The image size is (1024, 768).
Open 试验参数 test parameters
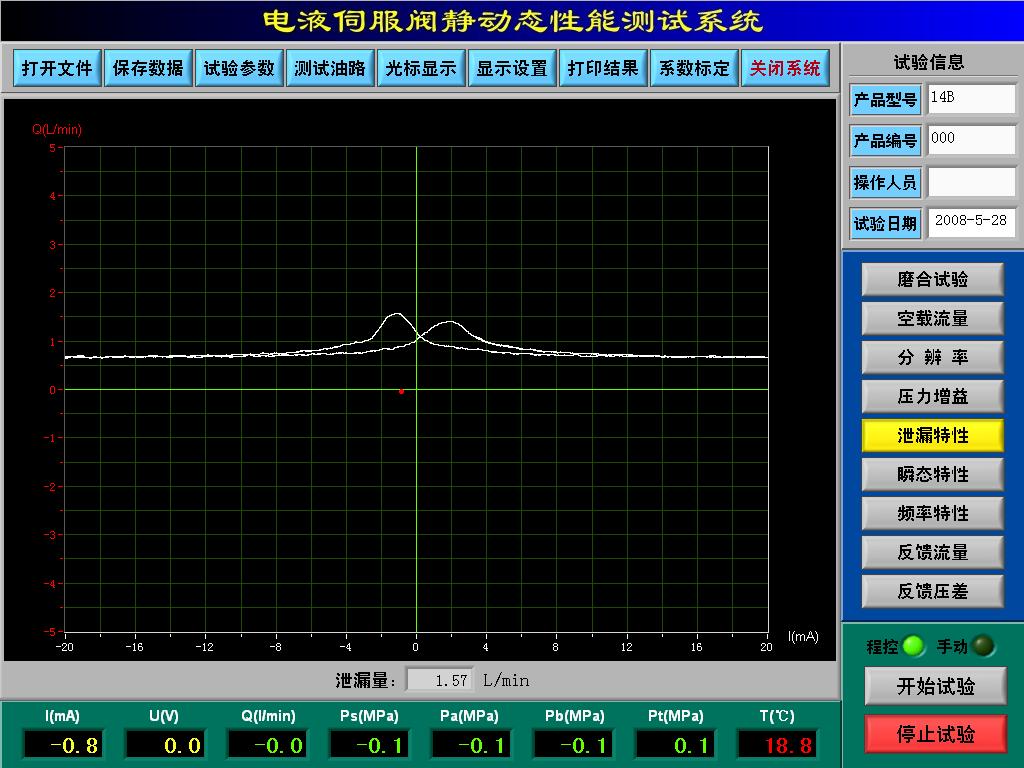[x=239, y=68]
